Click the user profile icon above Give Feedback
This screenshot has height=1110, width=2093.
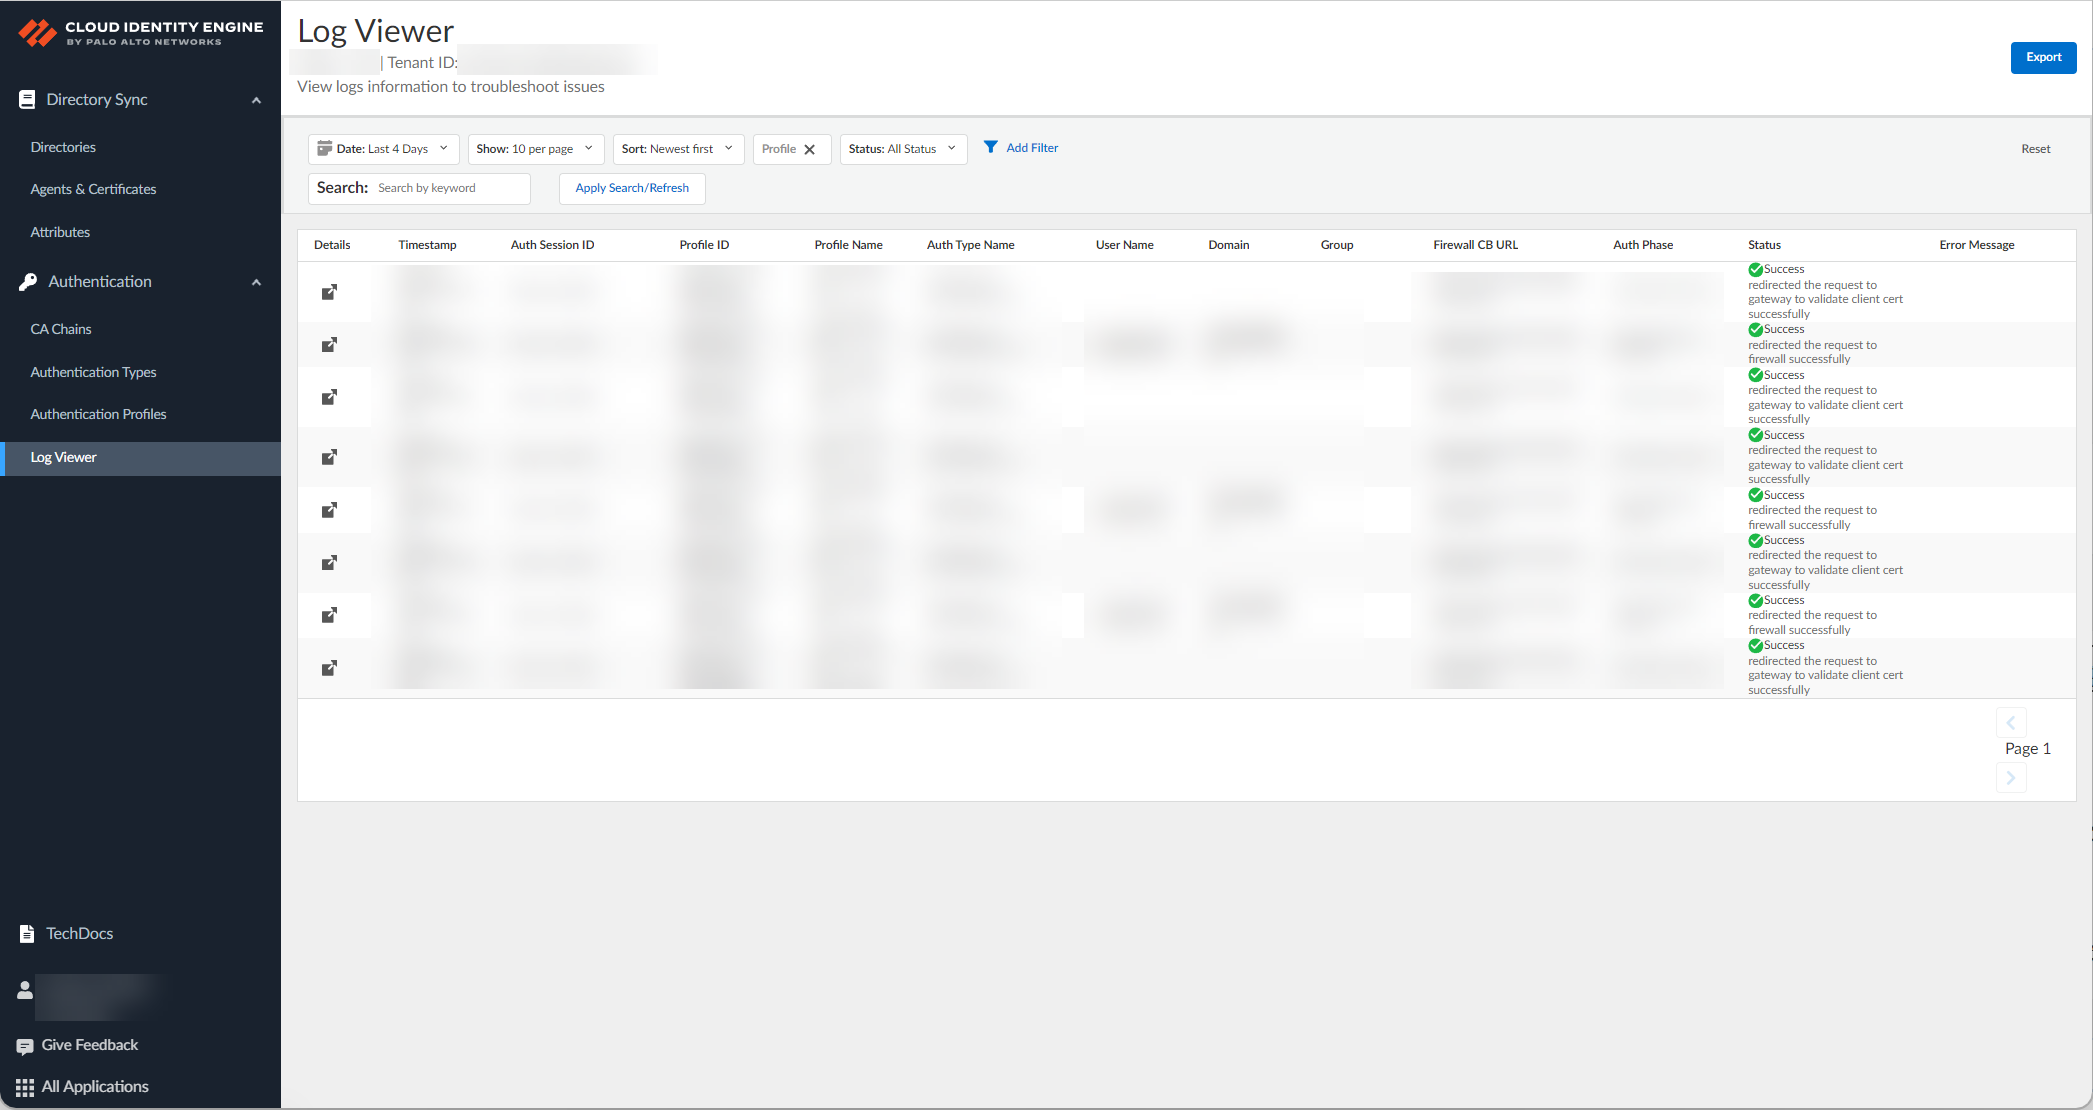coord(24,990)
